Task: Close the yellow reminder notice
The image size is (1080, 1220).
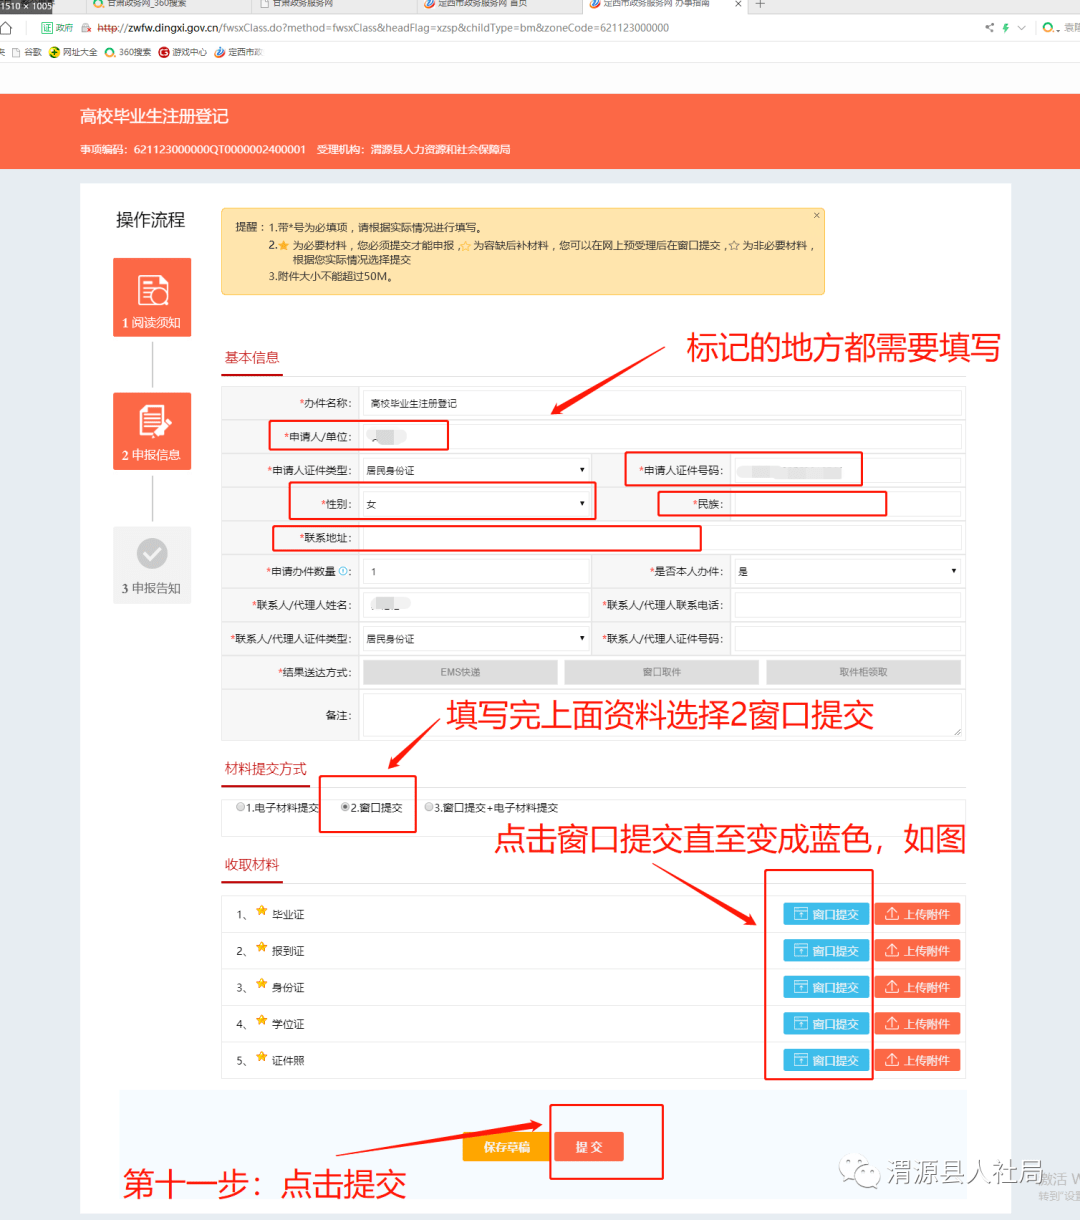Action: coord(817,216)
